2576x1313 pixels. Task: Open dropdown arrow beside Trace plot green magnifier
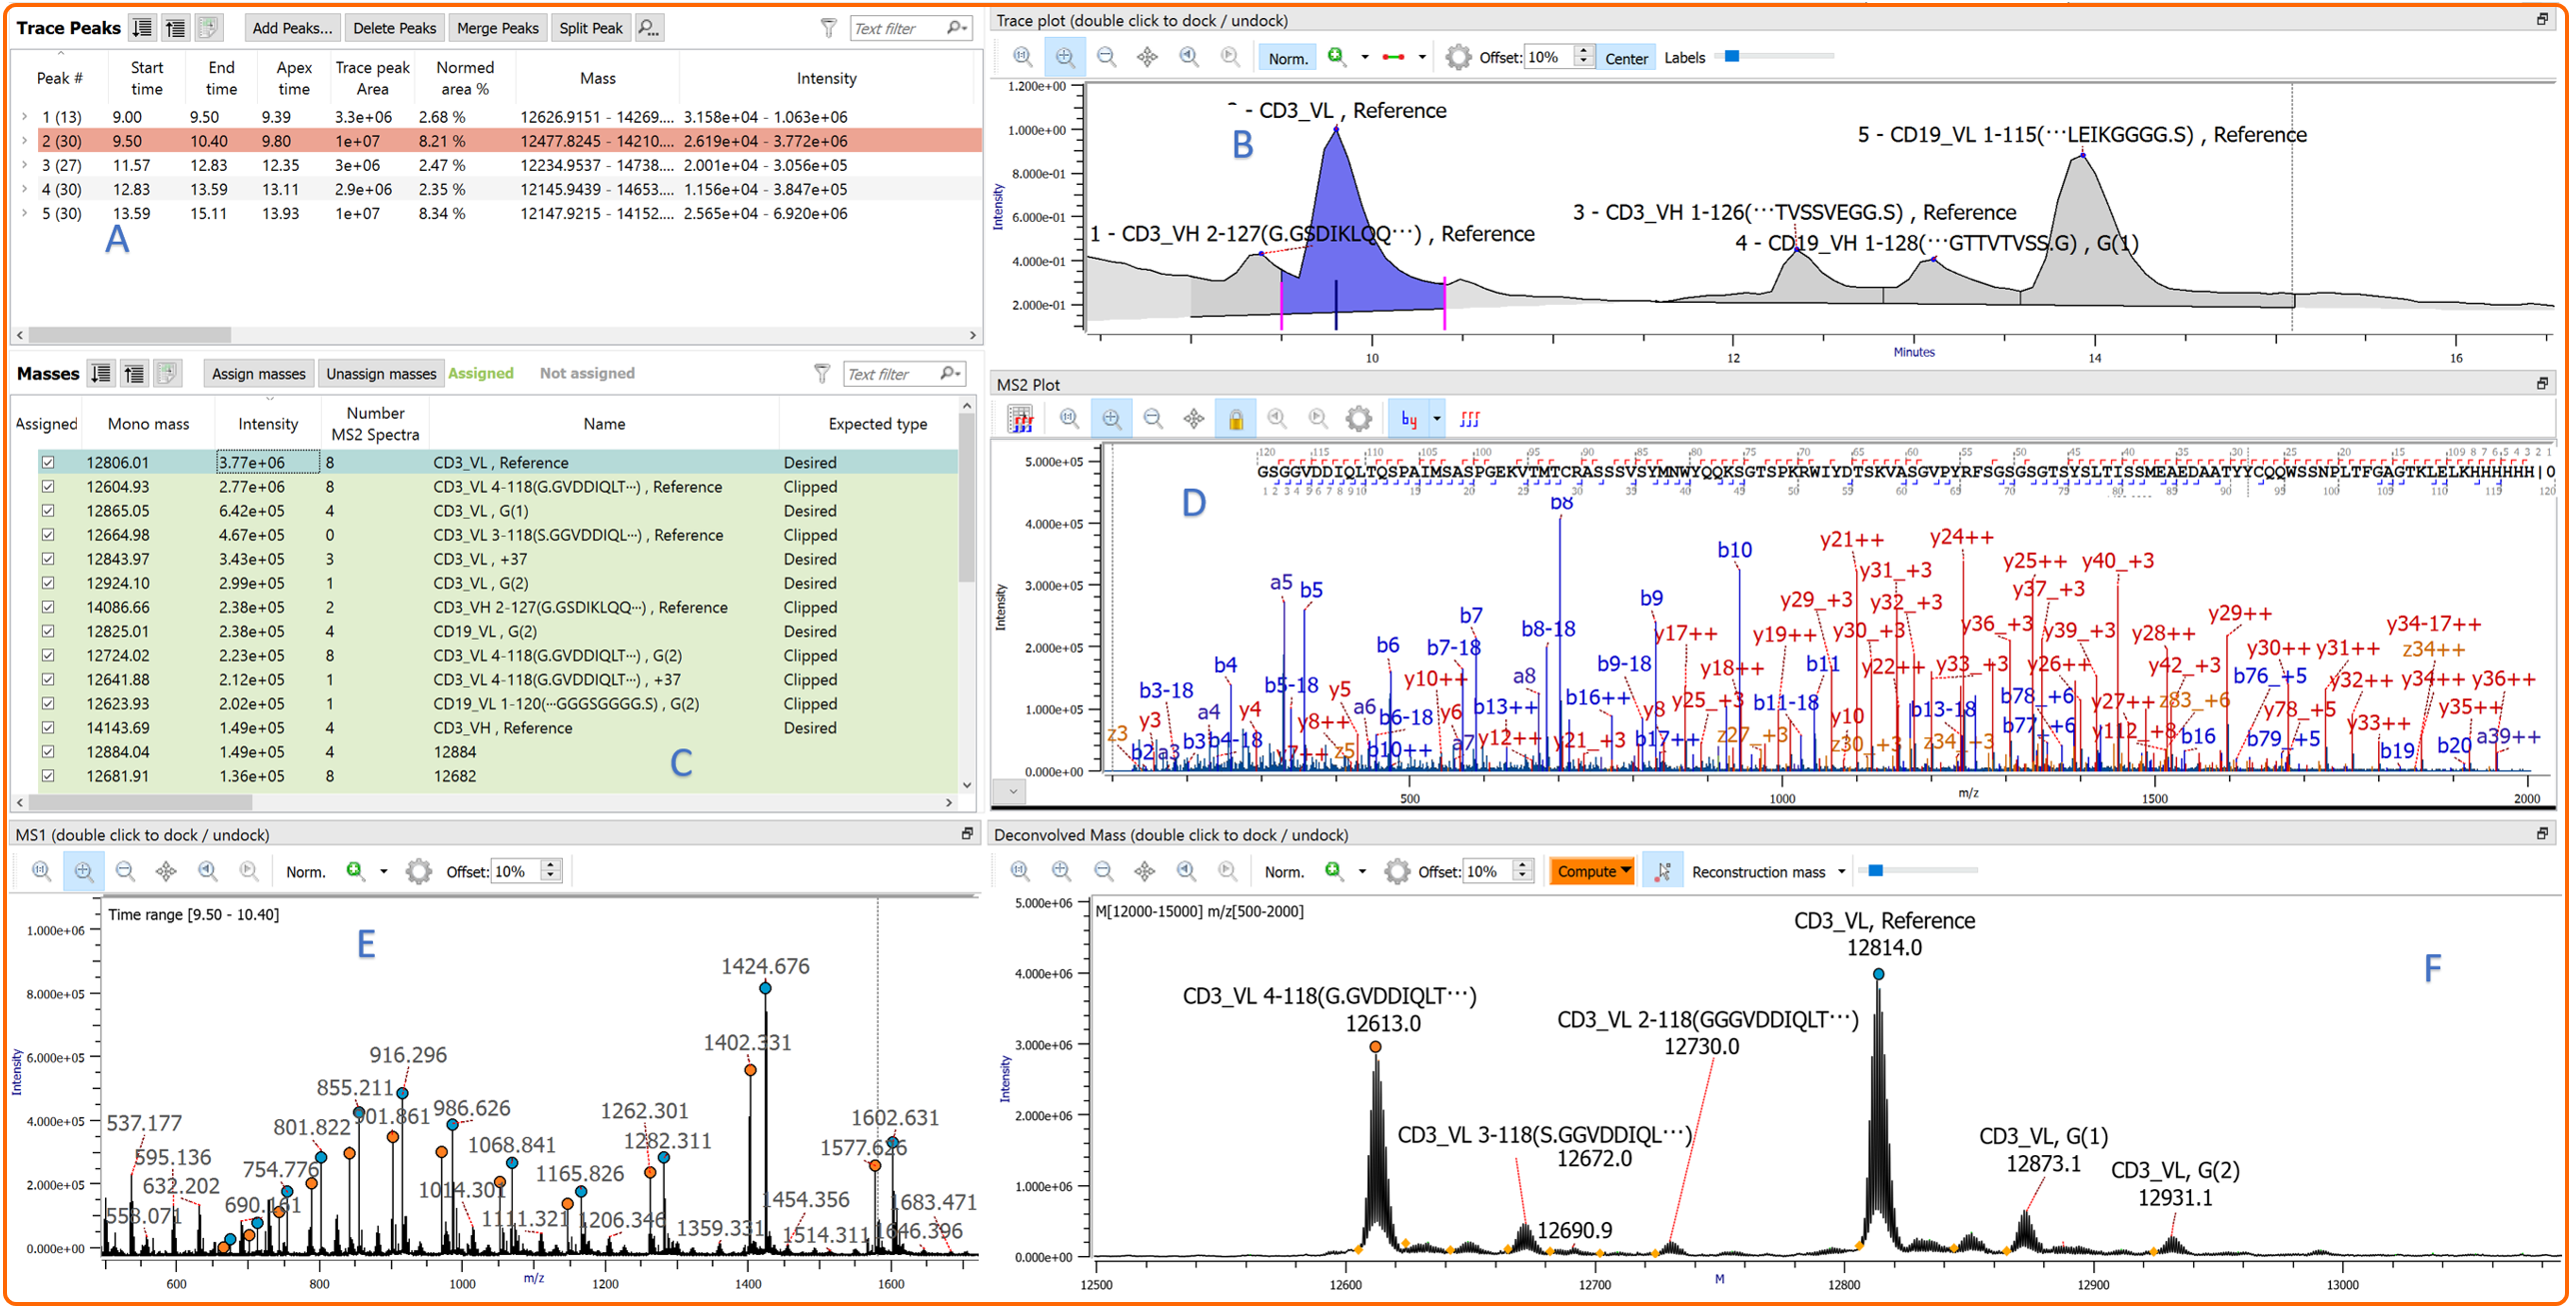(1365, 57)
